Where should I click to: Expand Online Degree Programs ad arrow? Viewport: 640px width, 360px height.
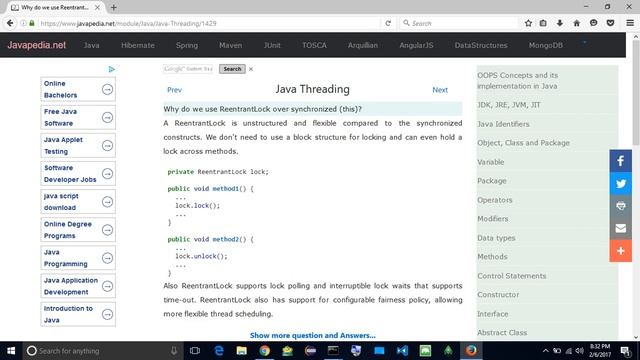pyautogui.click(x=107, y=230)
